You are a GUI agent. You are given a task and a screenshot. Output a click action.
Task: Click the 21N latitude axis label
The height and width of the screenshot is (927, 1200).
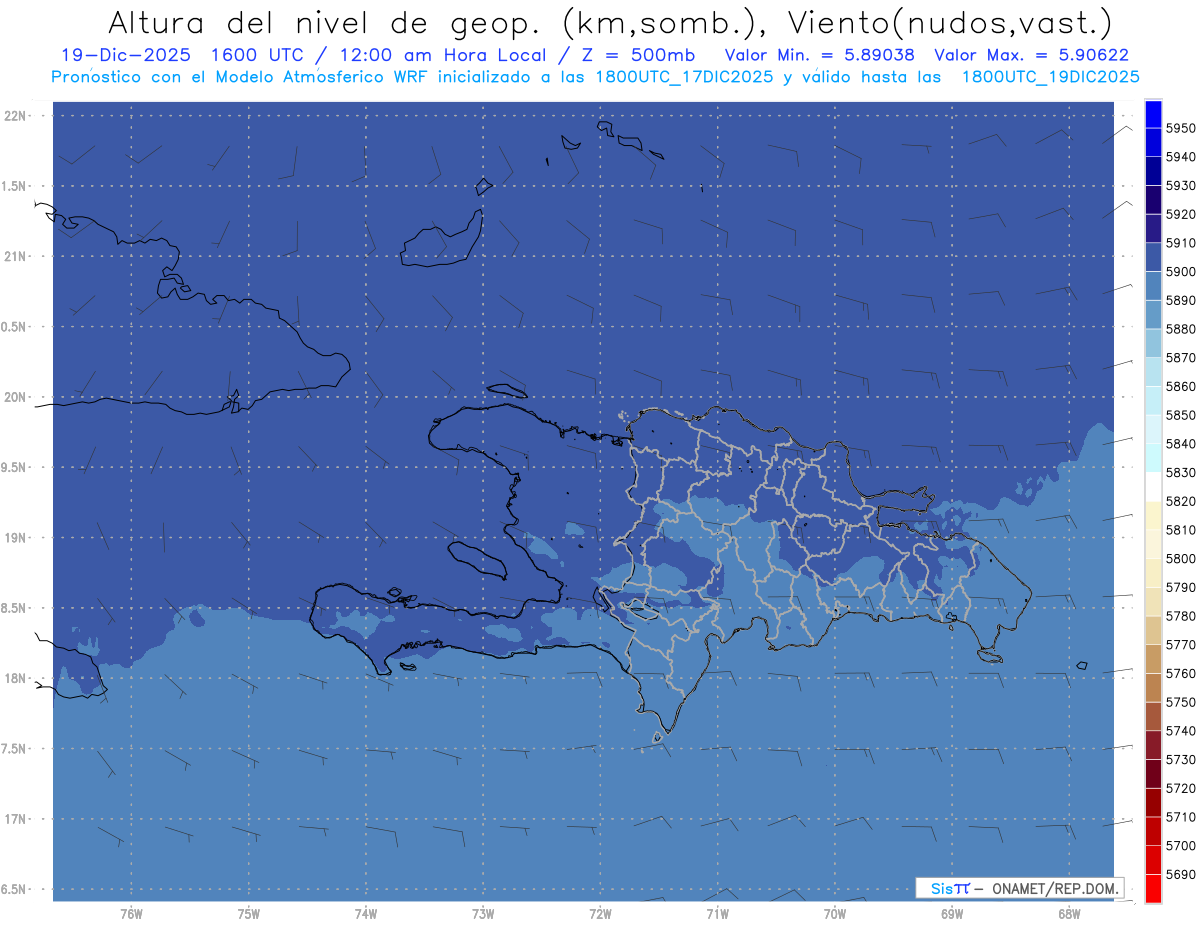pos(14,256)
